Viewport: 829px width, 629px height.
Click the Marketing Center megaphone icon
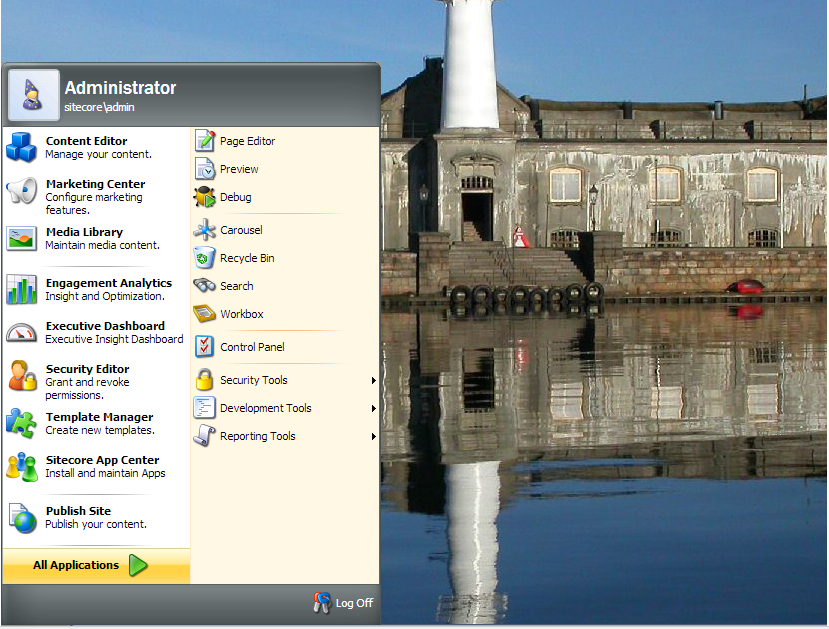tap(22, 190)
